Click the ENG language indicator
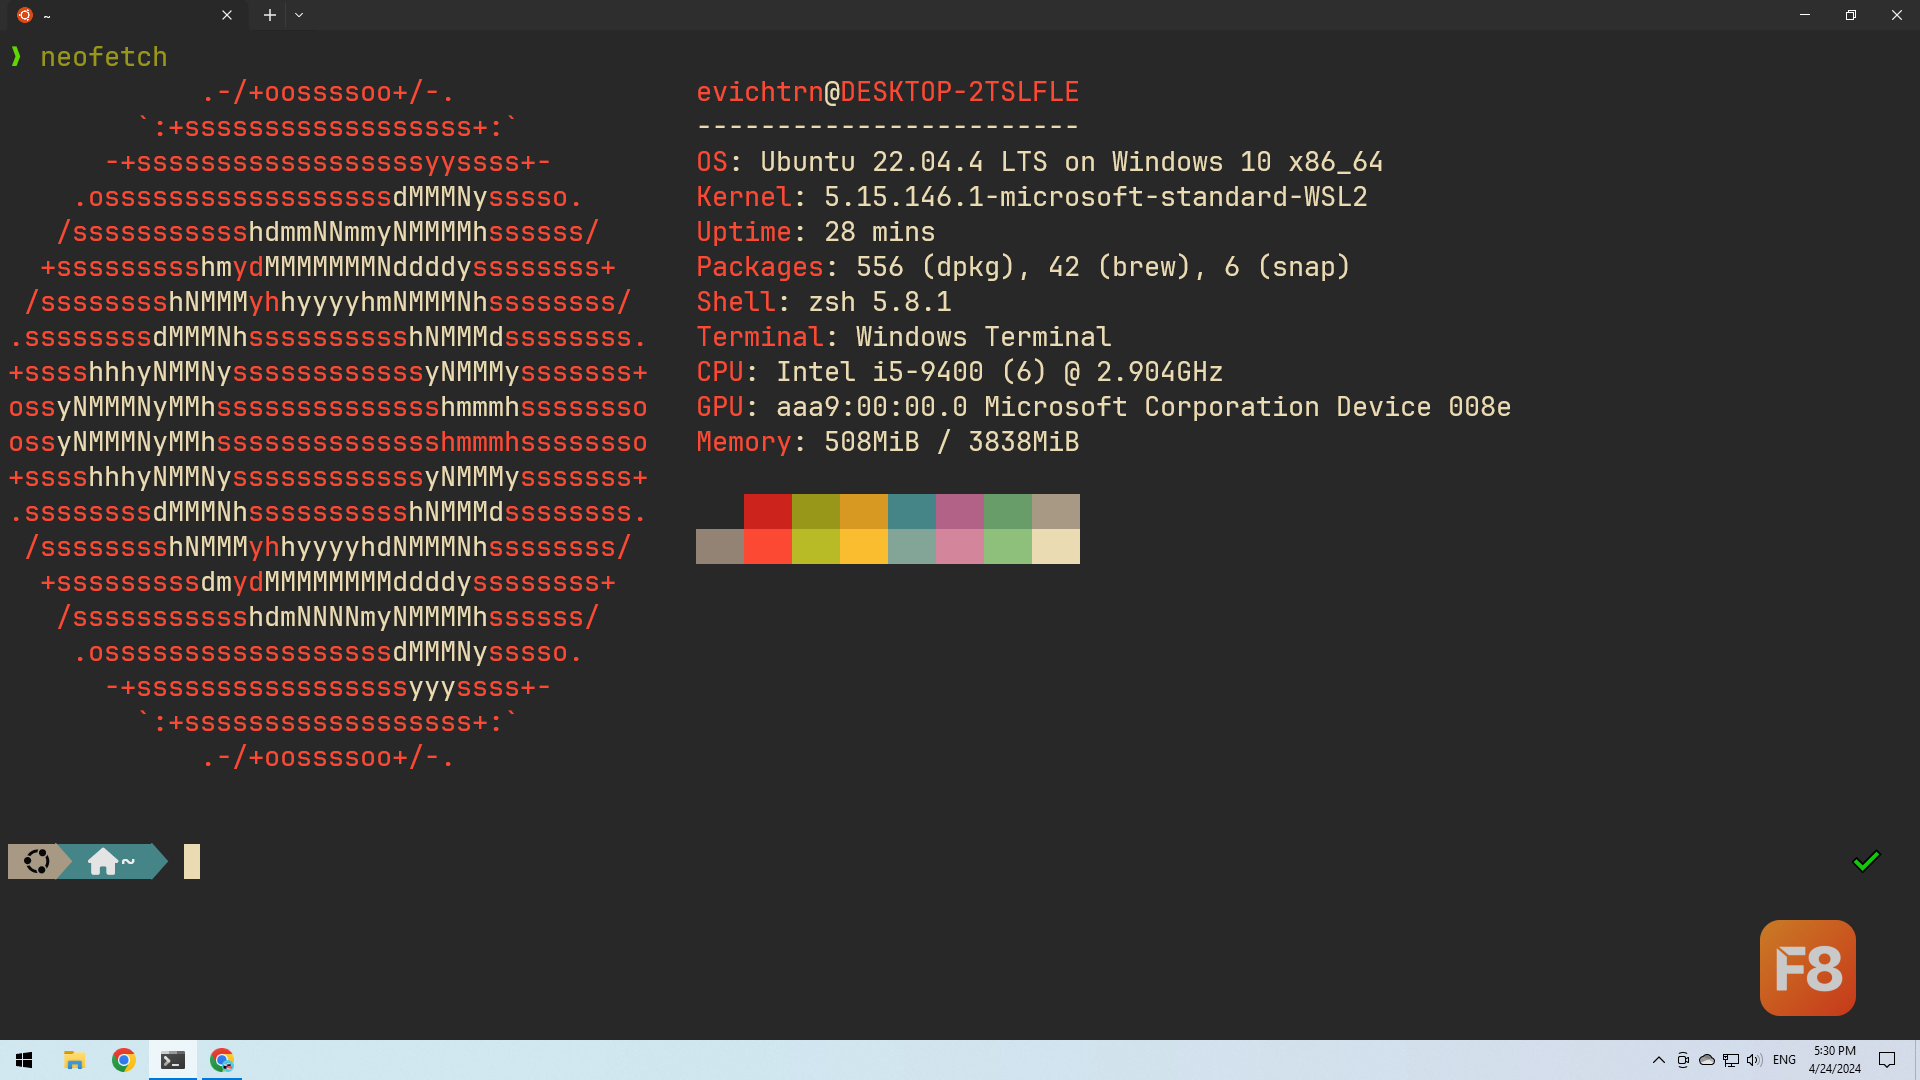Image resolution: width=1920 pixels, height=1080 pixels. pos(1784,1060)
